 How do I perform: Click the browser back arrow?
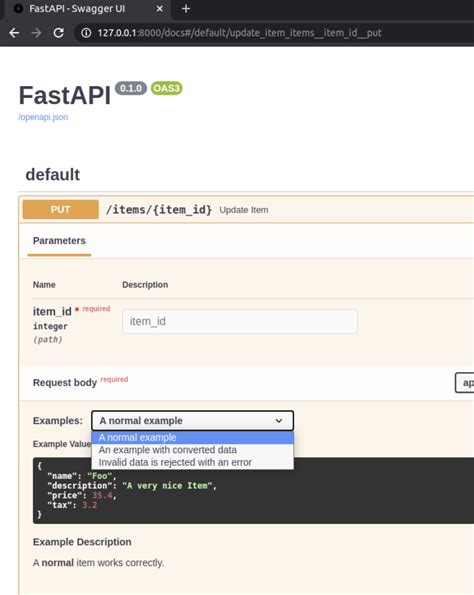coord(14,33)
